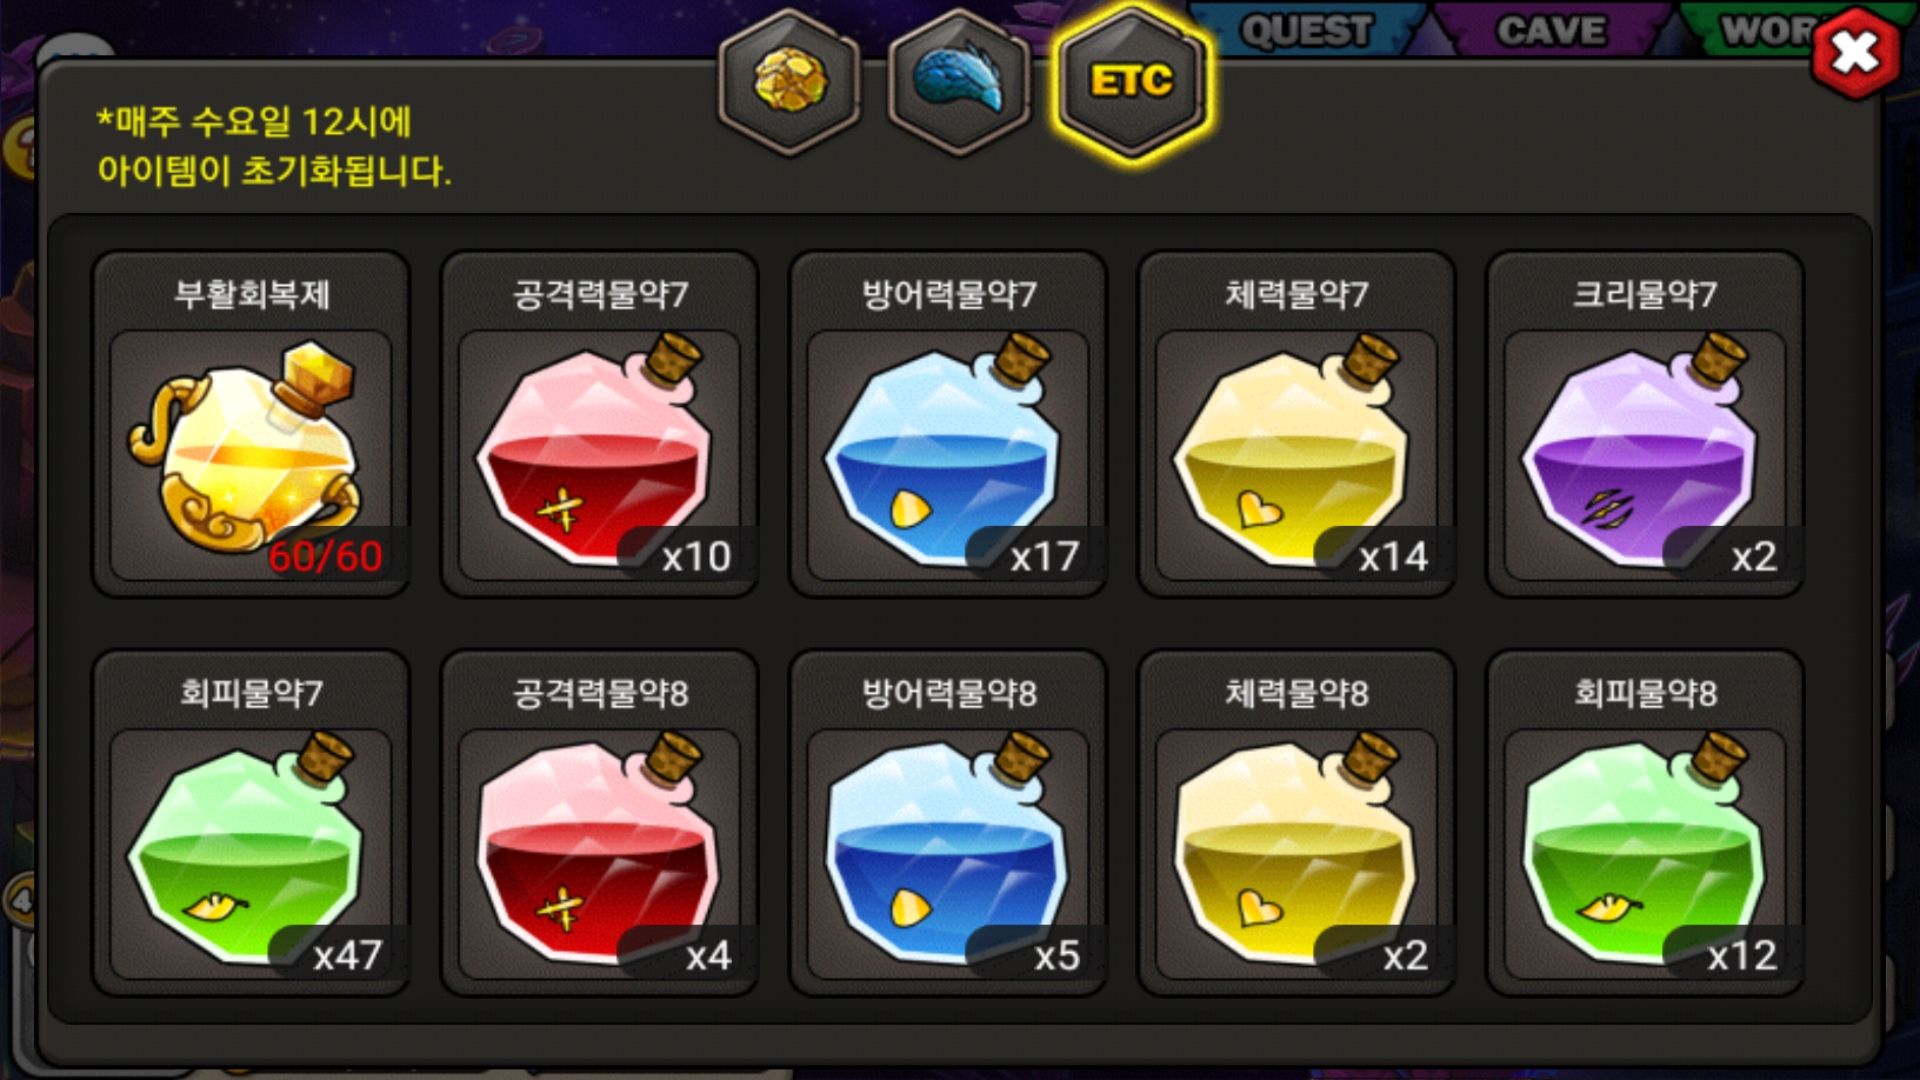Image resolution: width=1920 pixels, height=1080 pixels.
Task: Choose the red 공격력물약7 potion
Action: (x=599, y=424)
